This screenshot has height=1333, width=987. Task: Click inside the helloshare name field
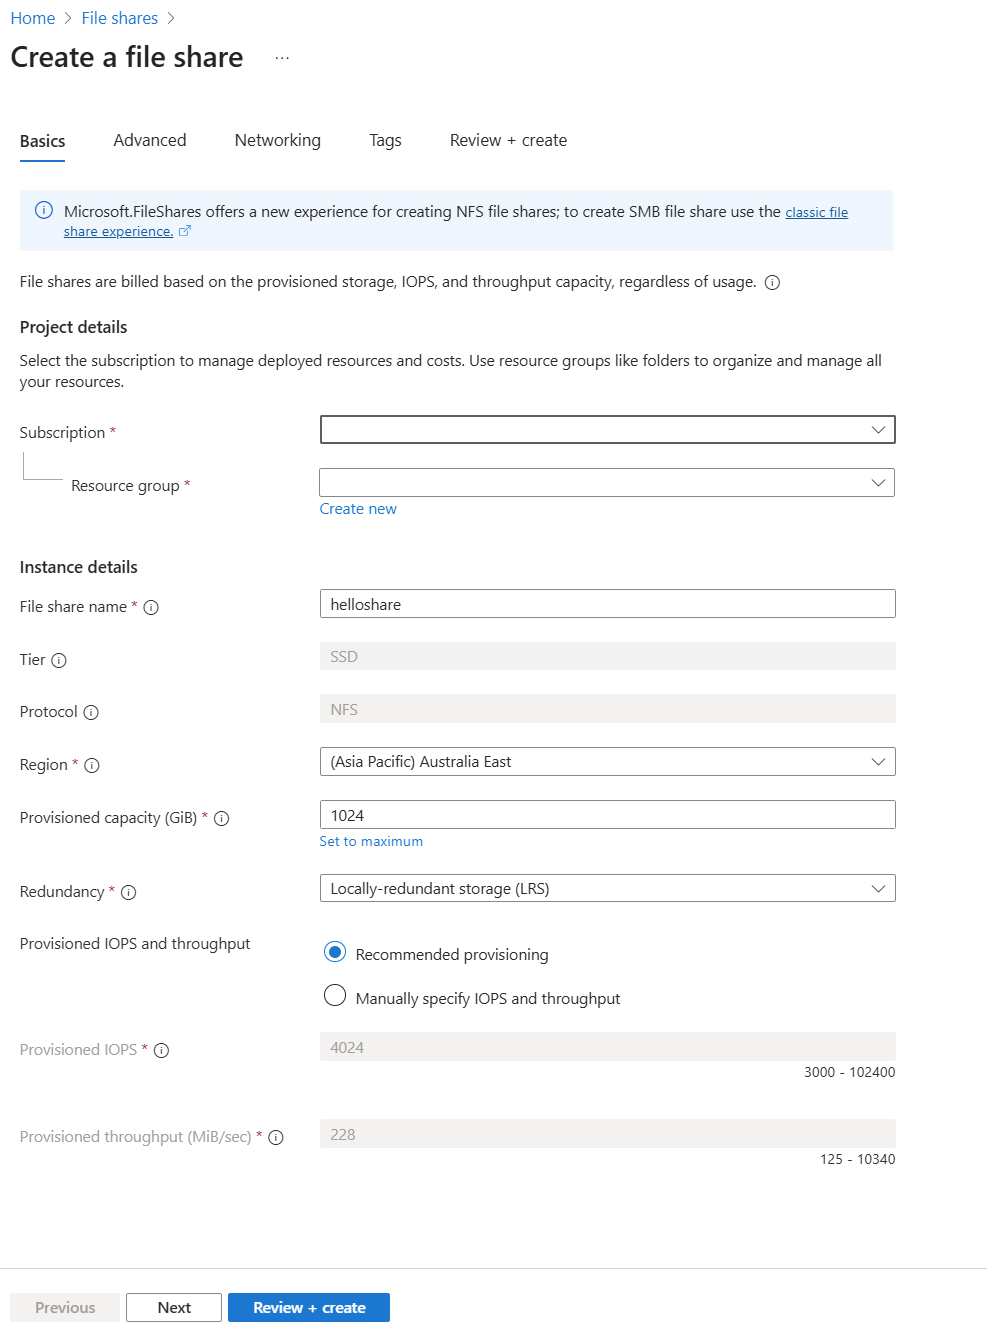coord(607,603)
